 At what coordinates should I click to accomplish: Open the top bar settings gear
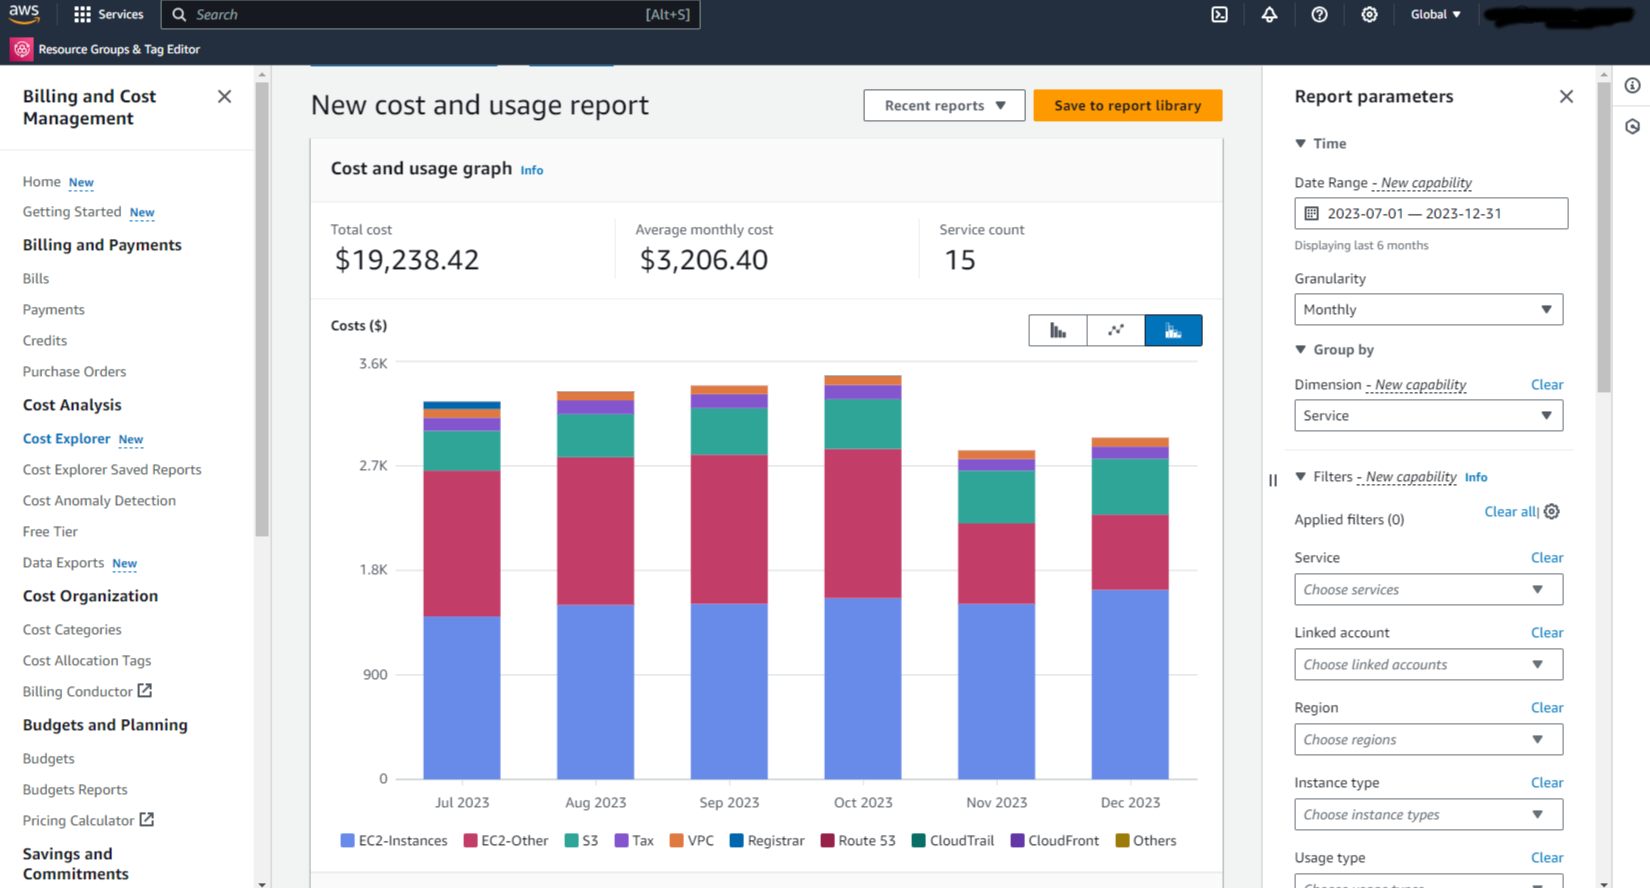click(x=1369, y=14)
